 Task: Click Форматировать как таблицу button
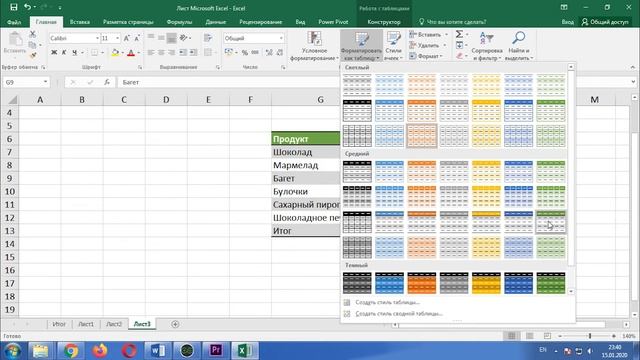click(361, 46)
